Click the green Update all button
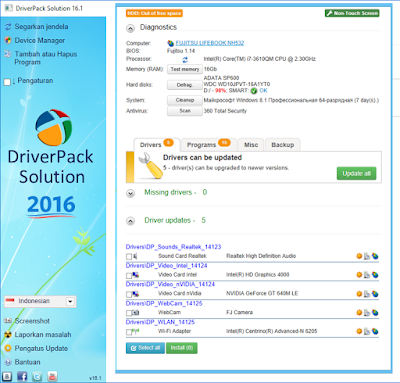The height and width of the screenshot is (383, 400). click(x=356, y=173)
